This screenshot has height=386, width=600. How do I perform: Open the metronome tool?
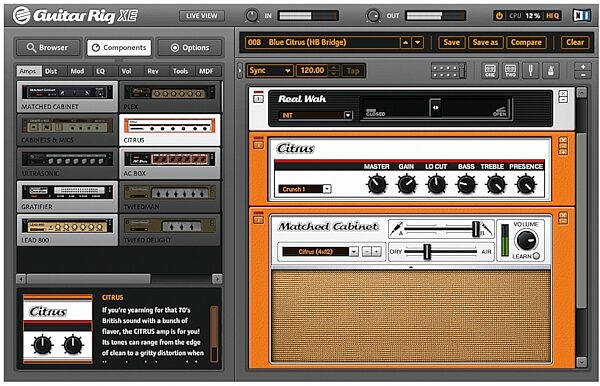pos(551,70)
